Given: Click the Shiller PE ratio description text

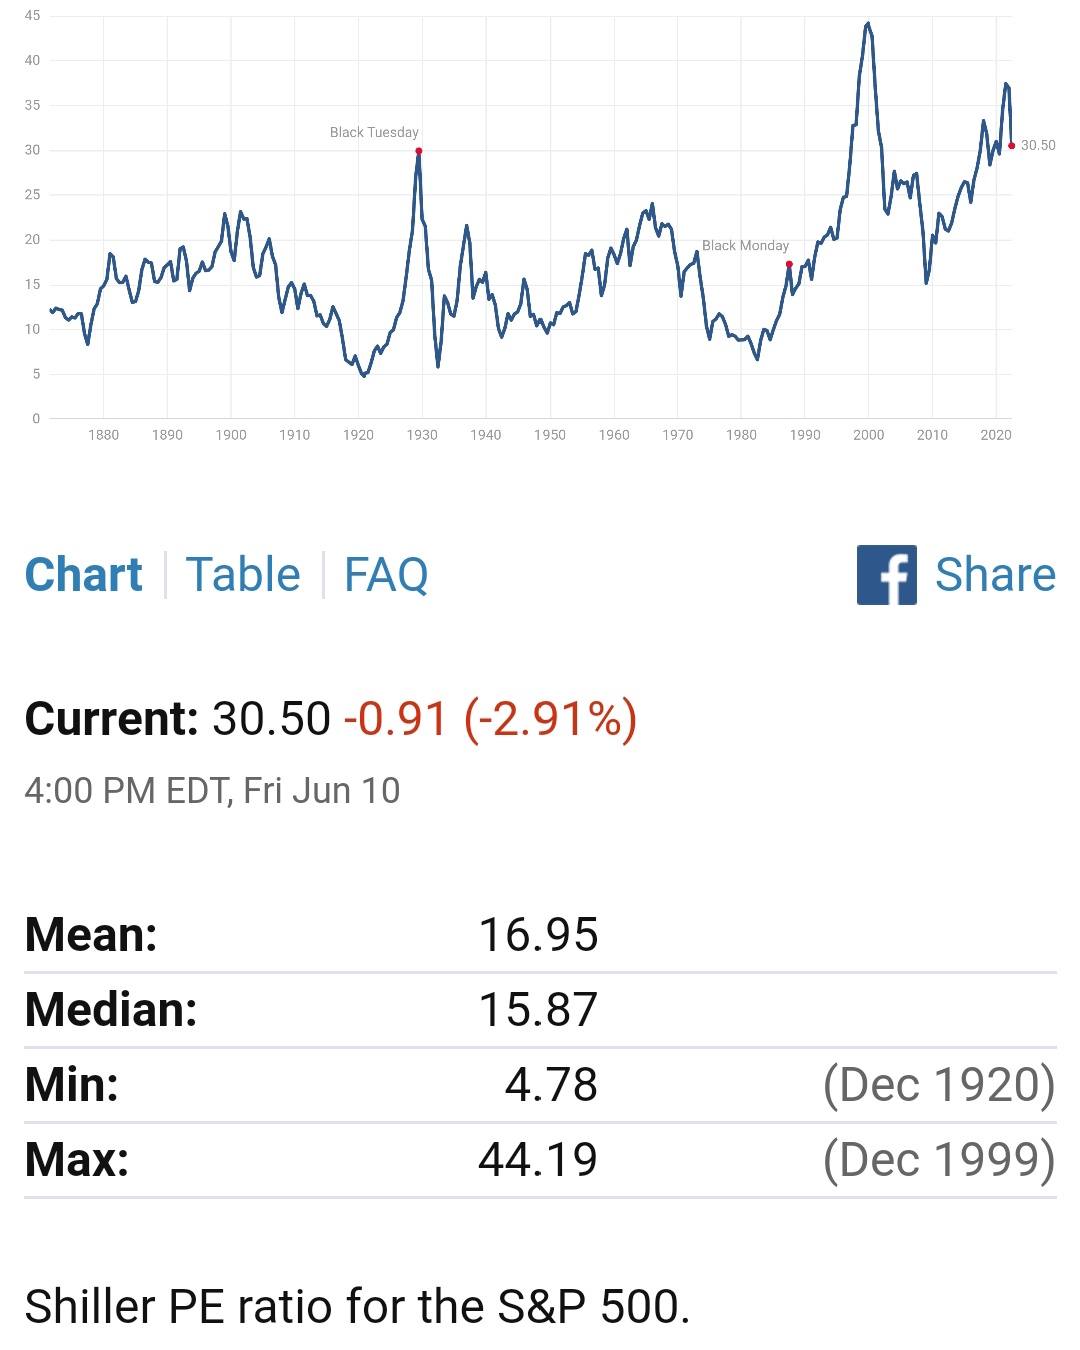Looking at the screenshot, I should point(357,1307).
